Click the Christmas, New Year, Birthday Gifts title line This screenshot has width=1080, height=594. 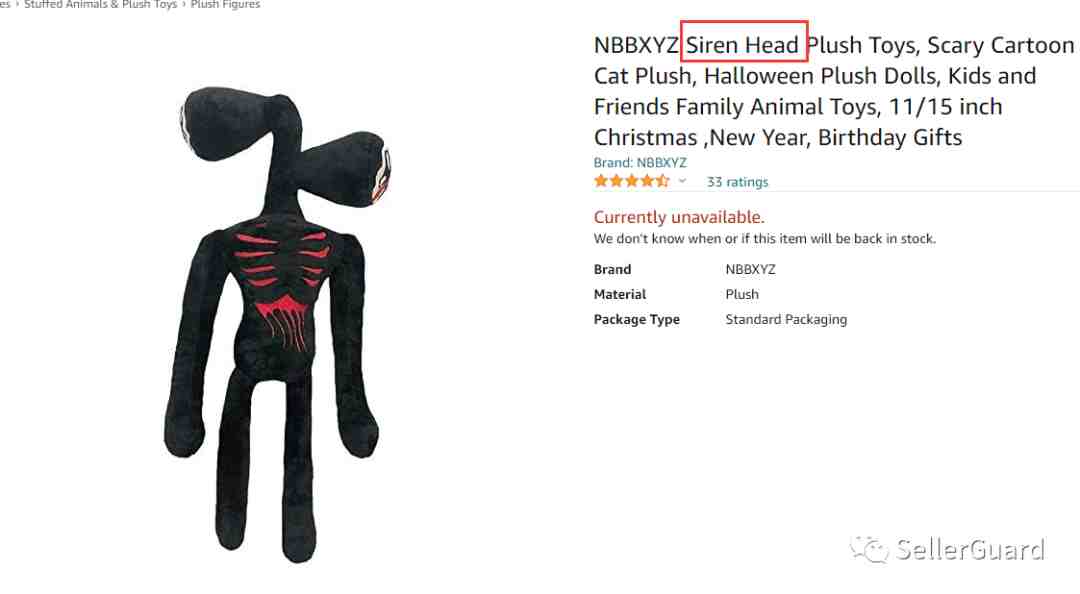[778, 137]
